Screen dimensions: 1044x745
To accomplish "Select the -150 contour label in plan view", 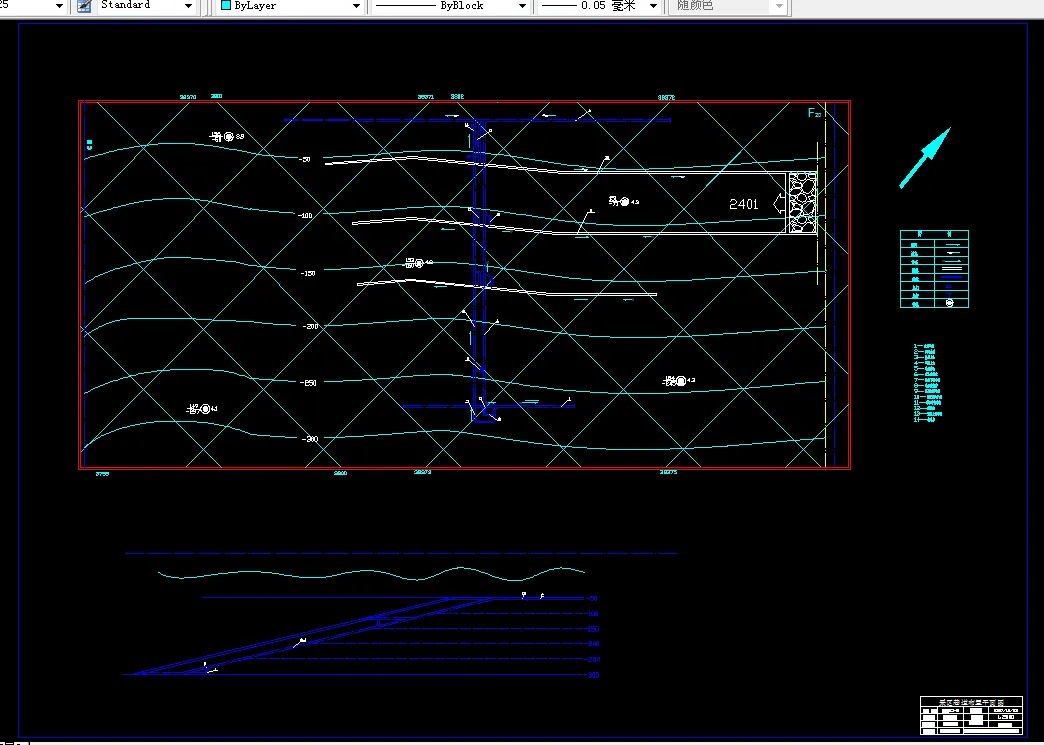I will click(307, 274).
